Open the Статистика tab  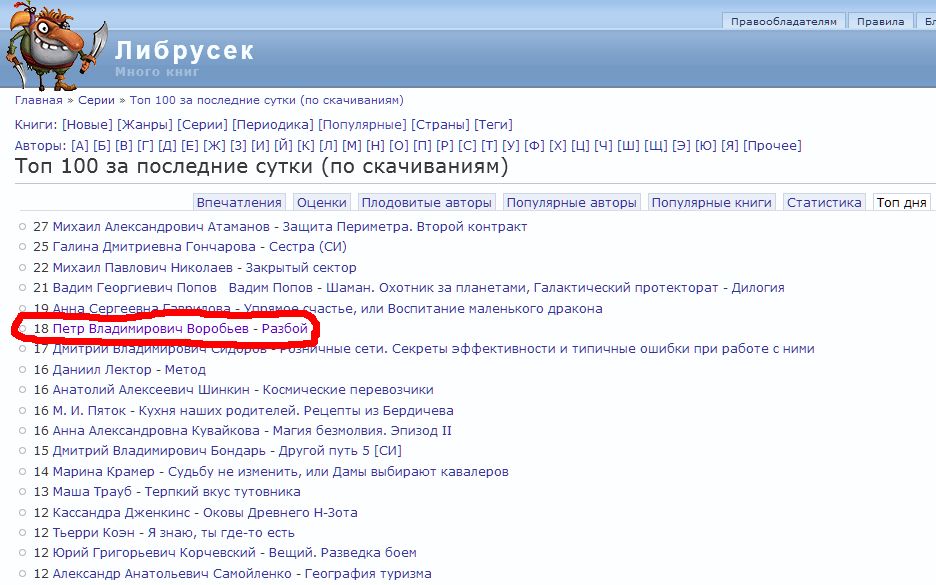tap(824, 203)
